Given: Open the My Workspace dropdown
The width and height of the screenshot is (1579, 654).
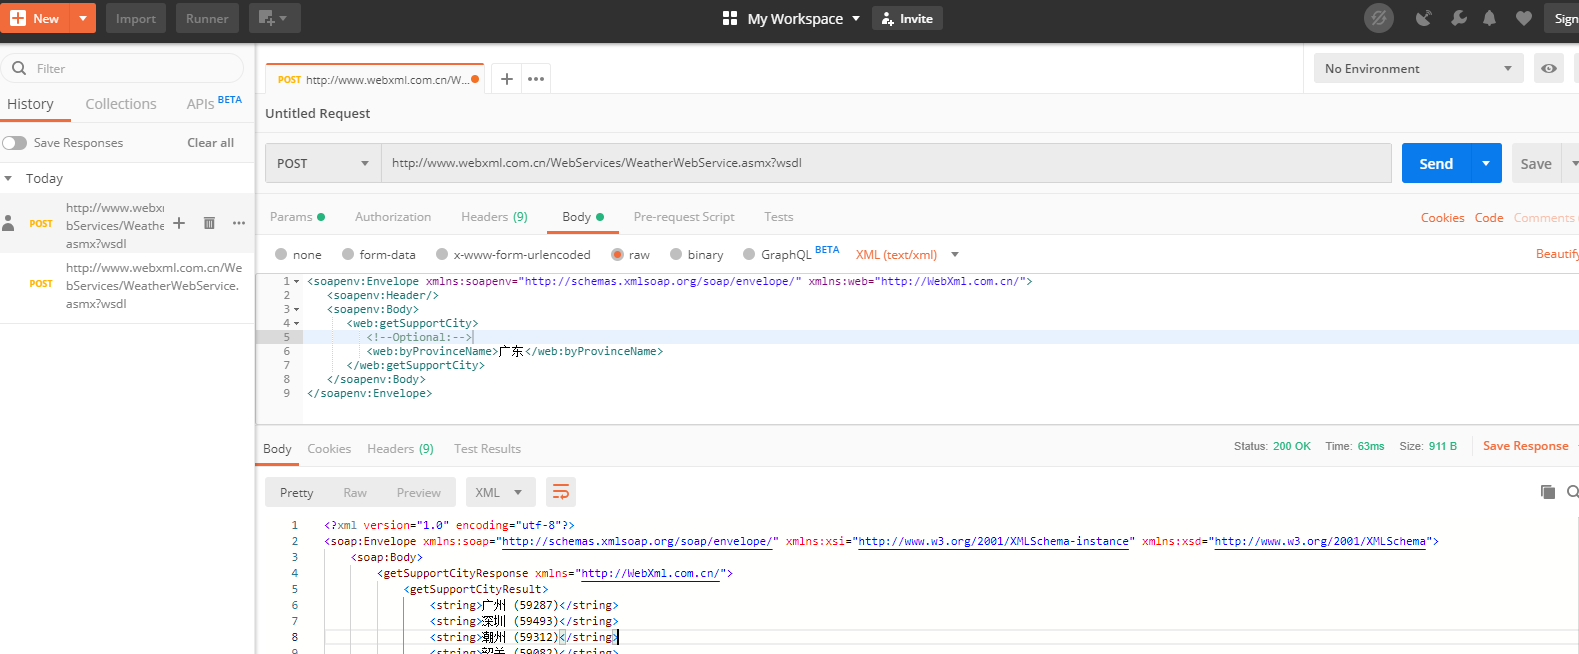Looking at the screenshot, I should coord(791,18).
